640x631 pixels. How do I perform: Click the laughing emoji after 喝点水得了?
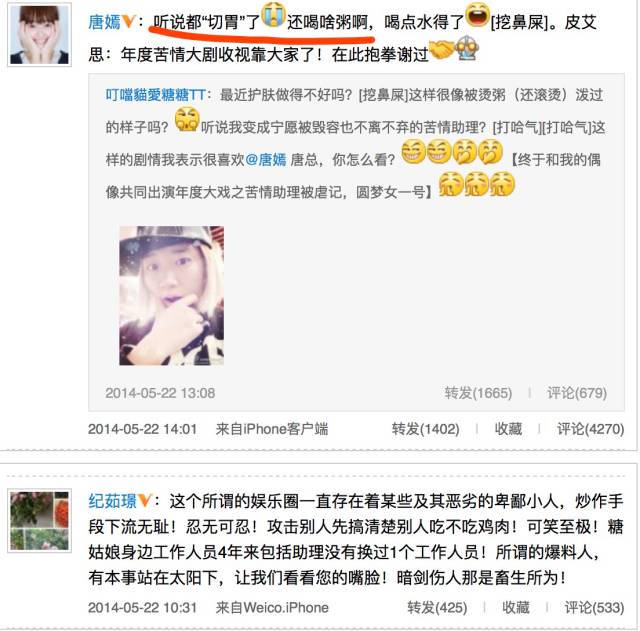(477, 15)
